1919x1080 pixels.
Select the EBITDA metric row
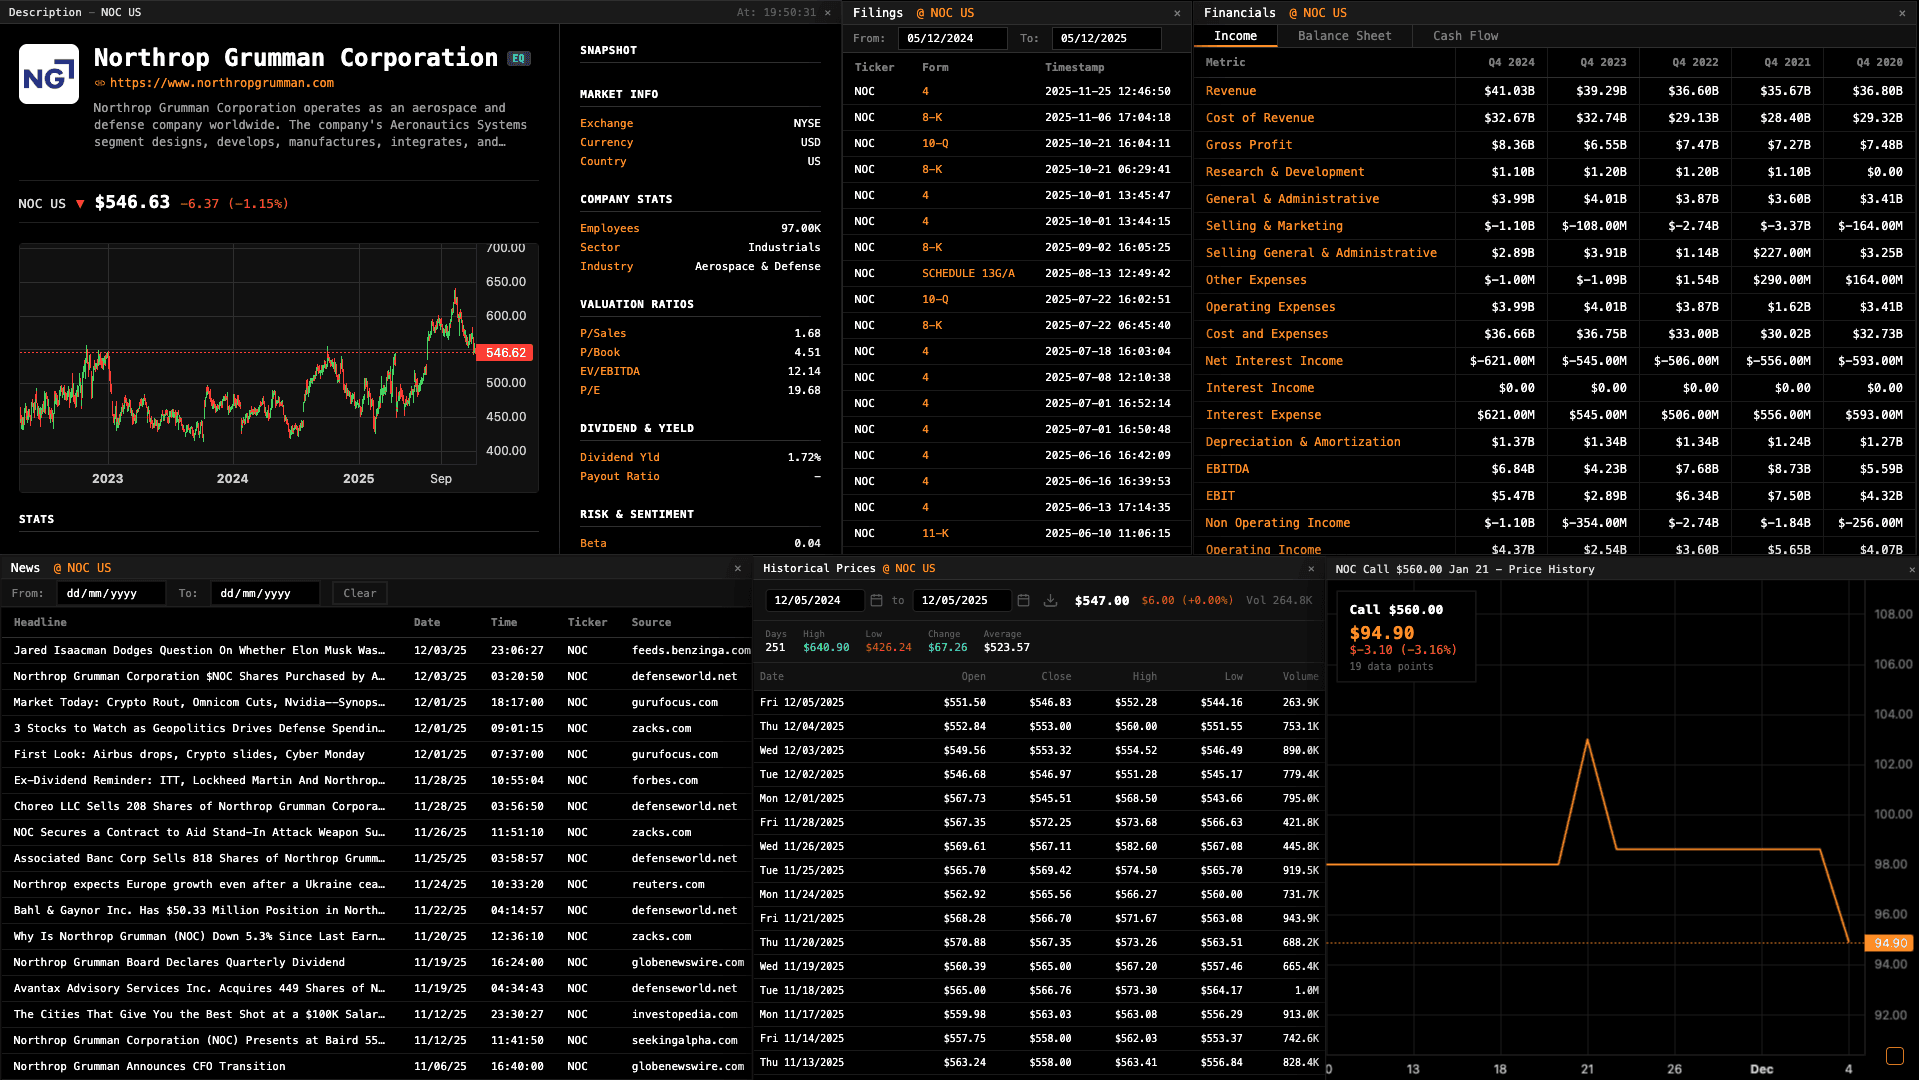(1554, 469)
